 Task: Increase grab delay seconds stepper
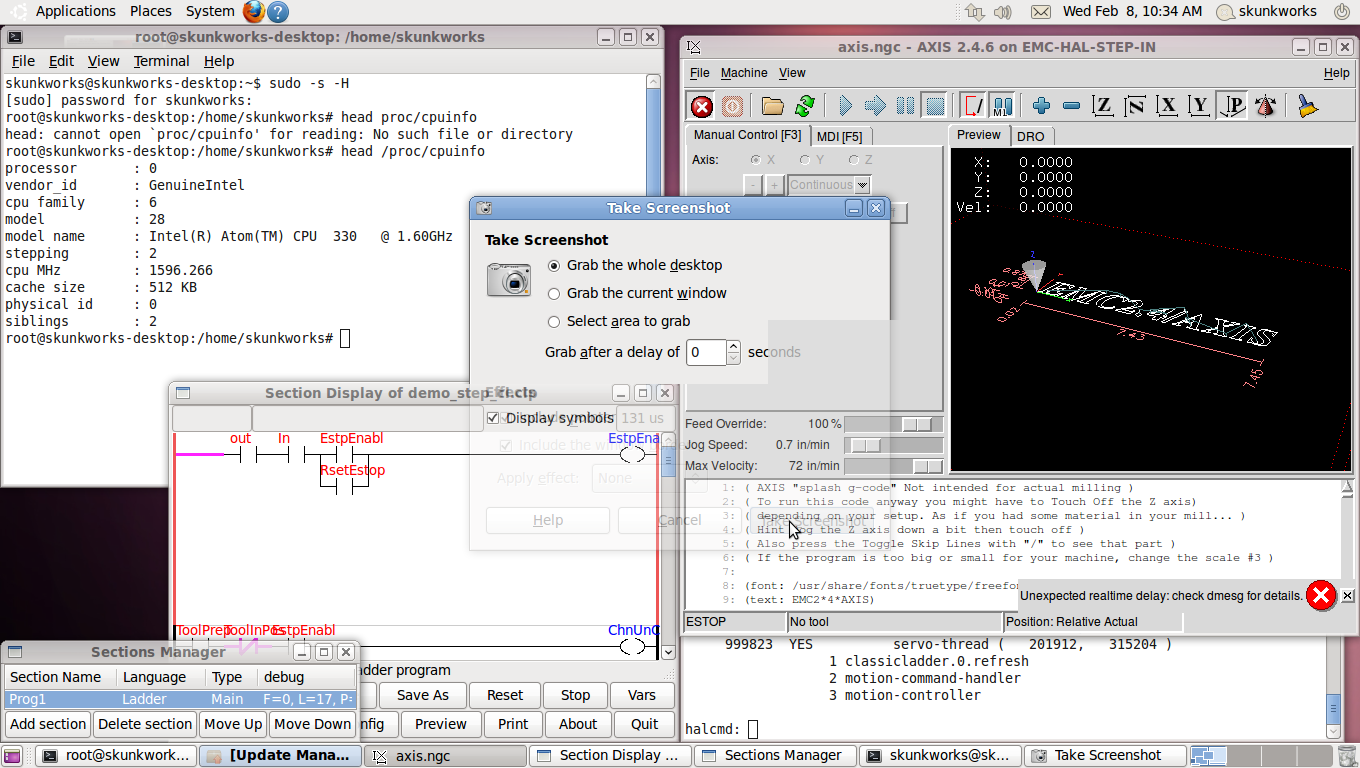click(x=734, y=346)
